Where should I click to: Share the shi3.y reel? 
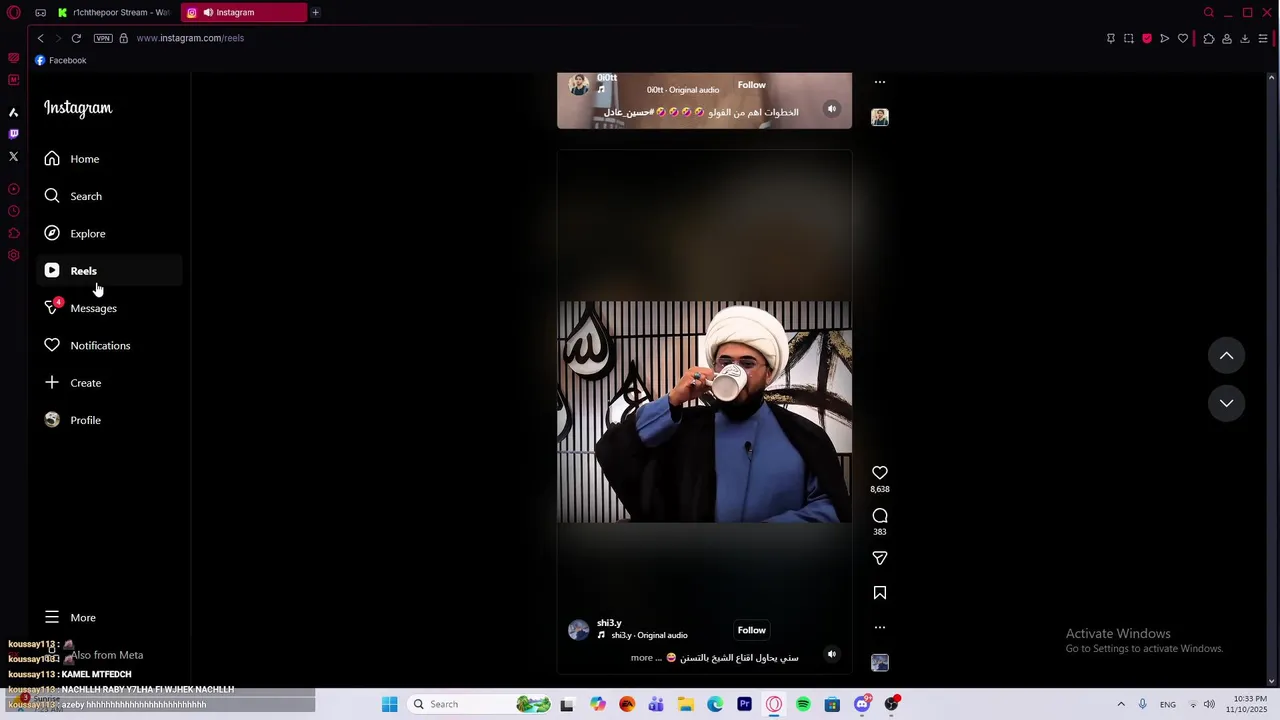tap(880, 558)
